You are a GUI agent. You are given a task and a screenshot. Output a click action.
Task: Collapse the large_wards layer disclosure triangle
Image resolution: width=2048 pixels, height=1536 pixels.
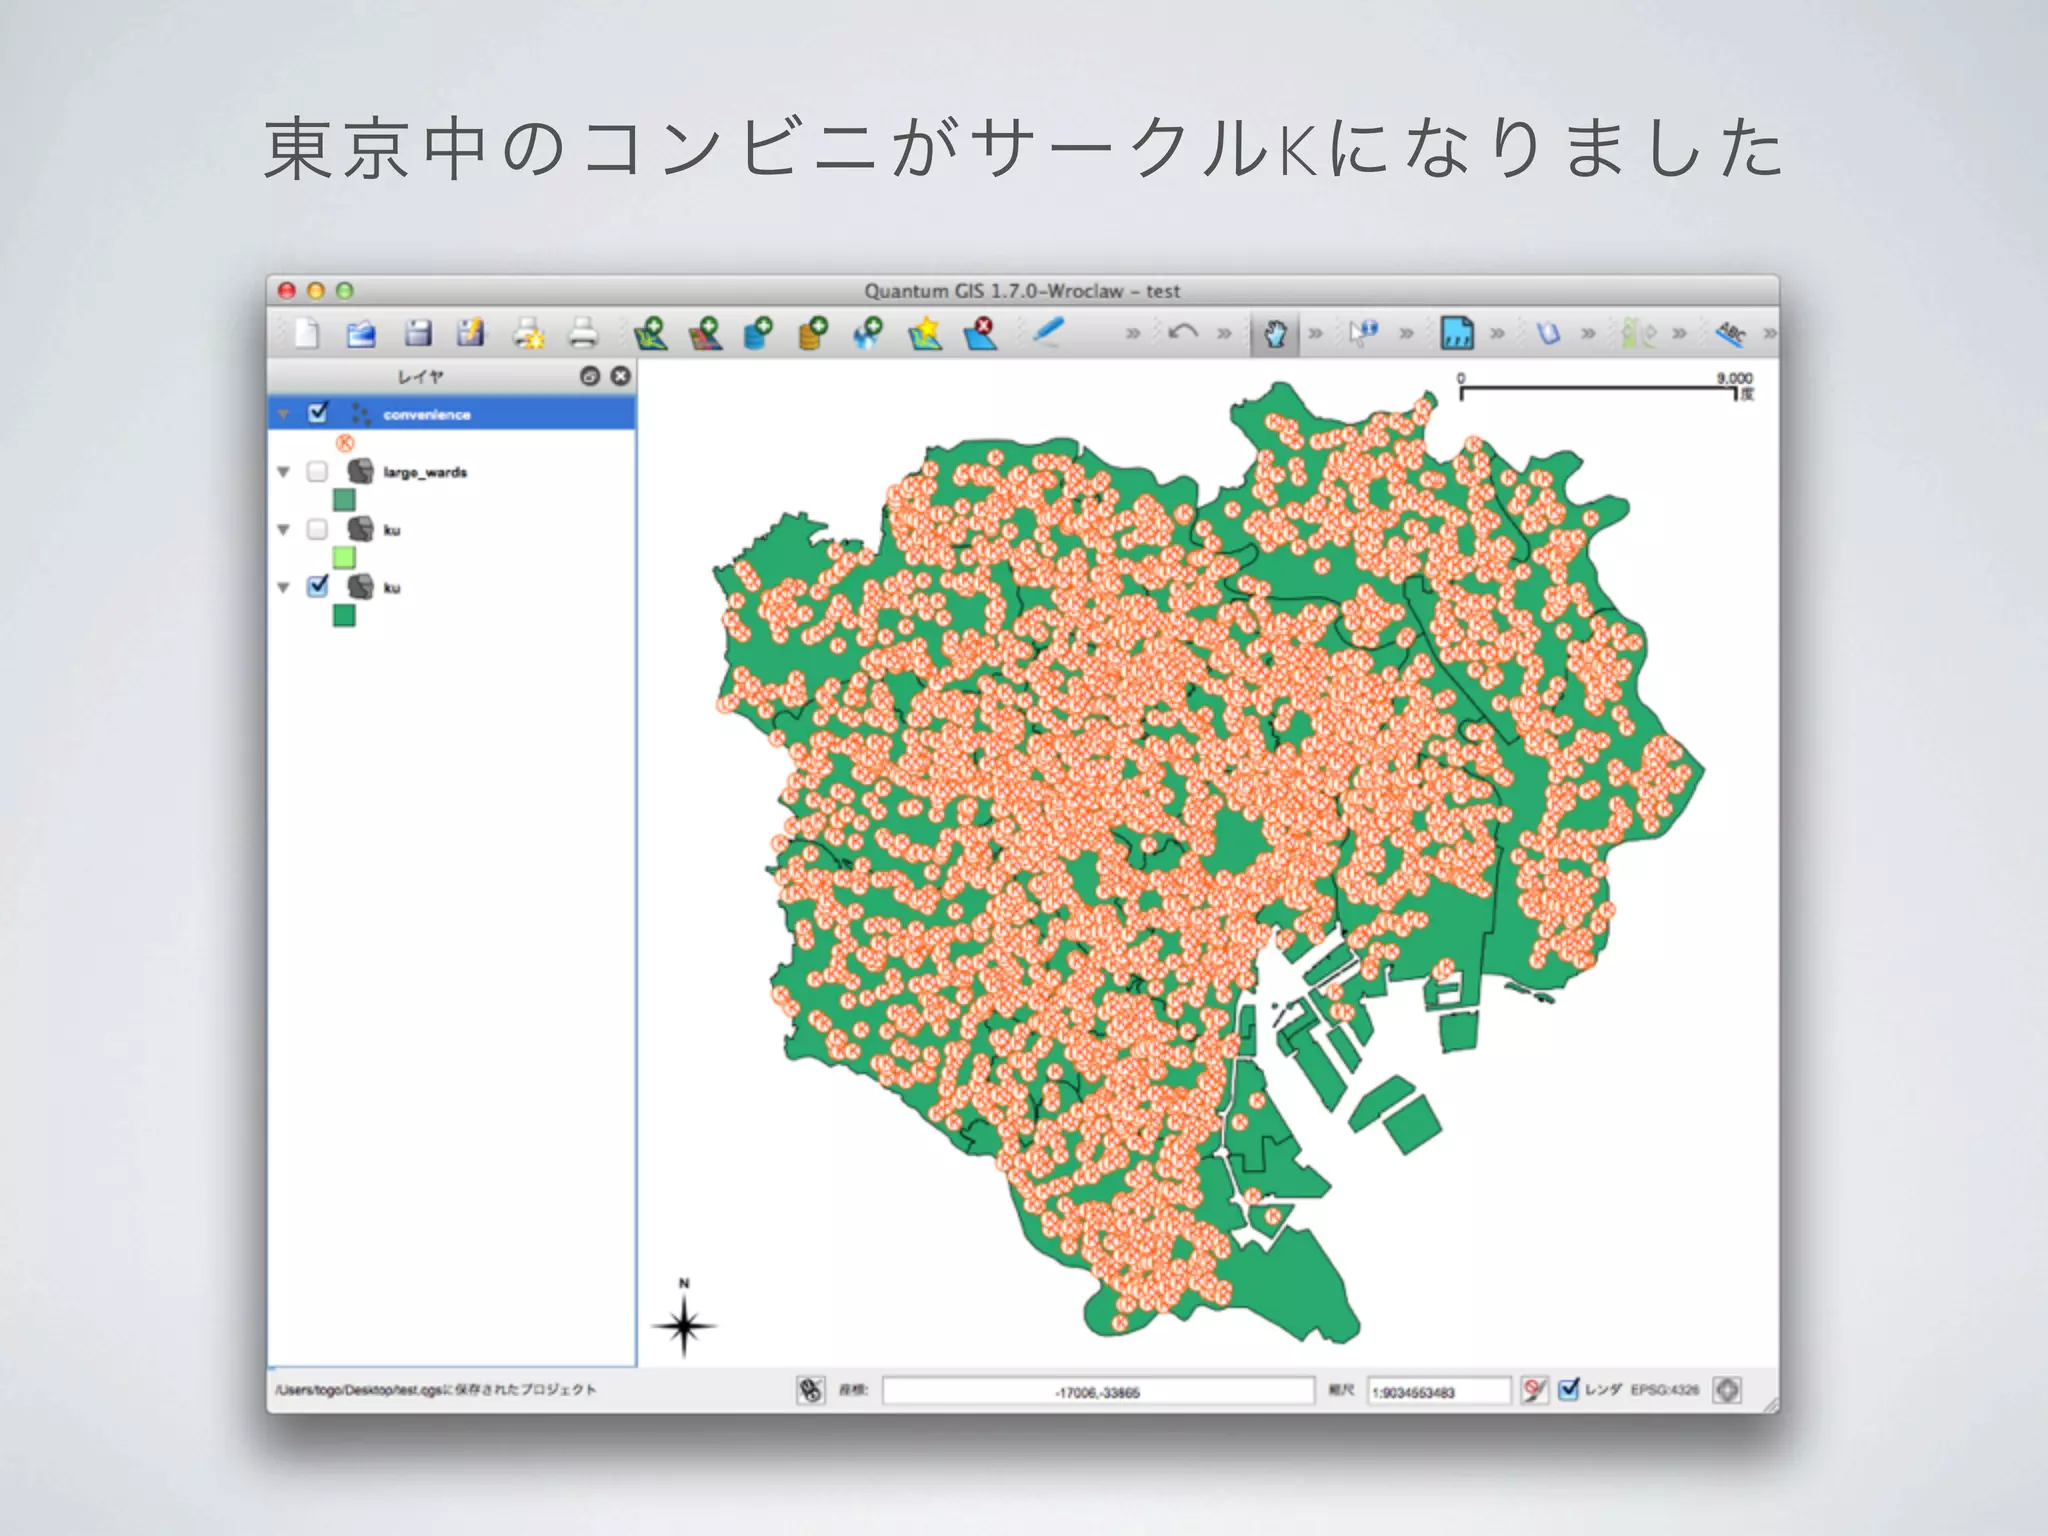coord(284,472)
